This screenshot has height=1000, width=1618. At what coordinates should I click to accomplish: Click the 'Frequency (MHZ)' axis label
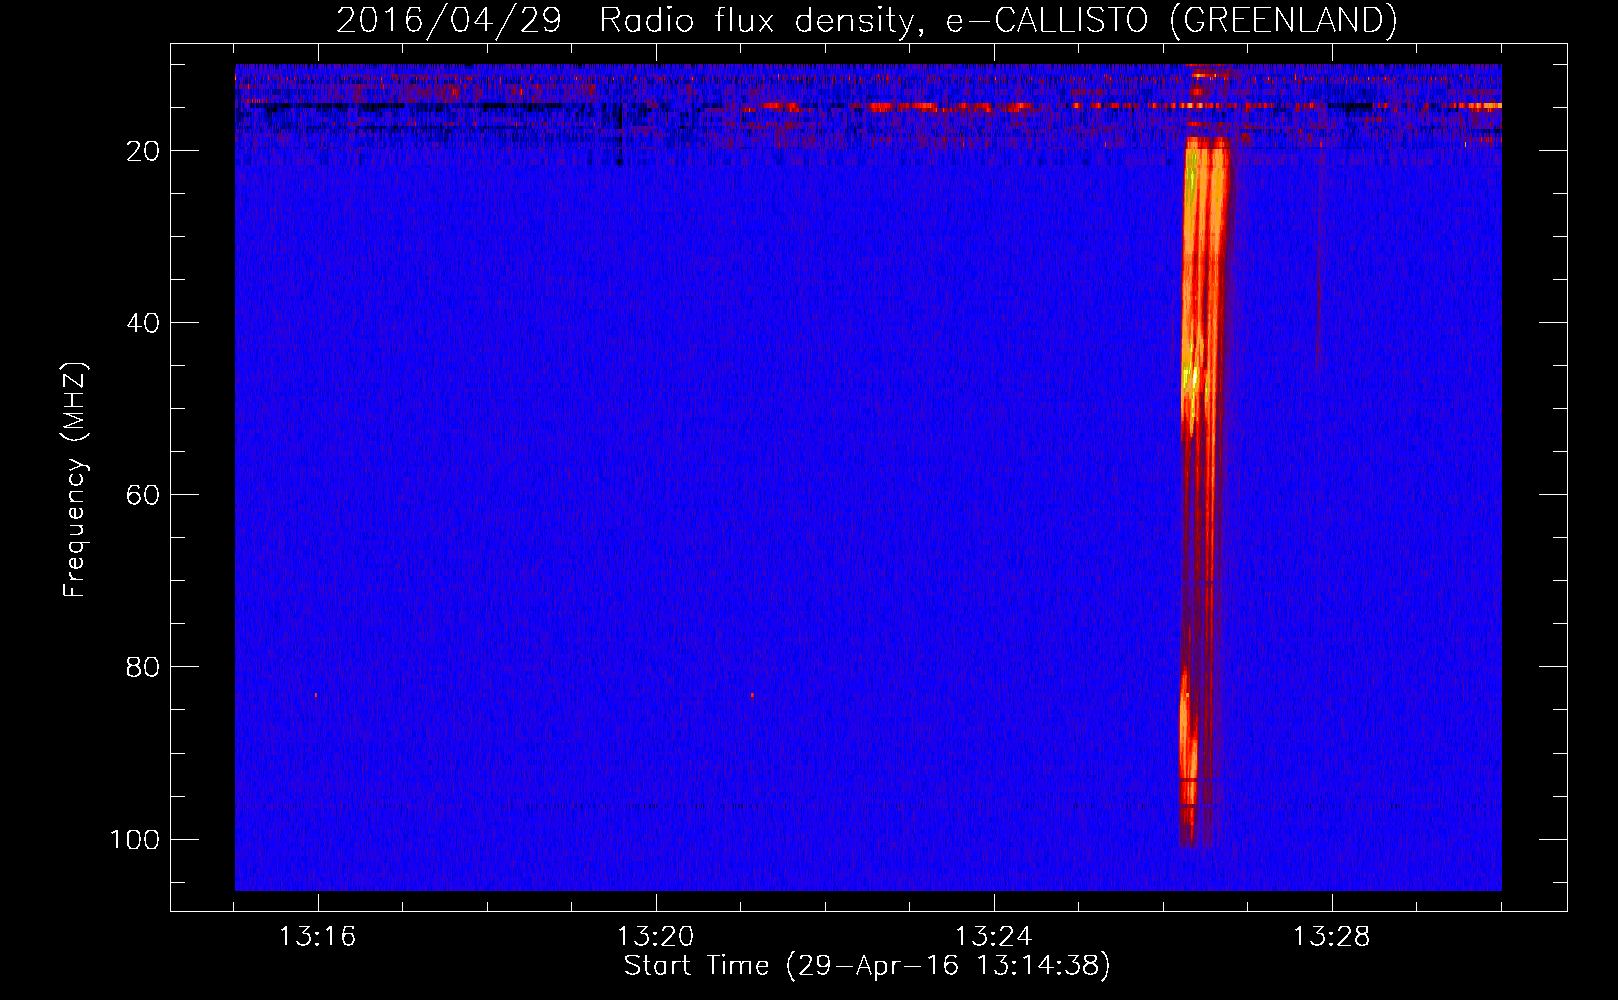coord(75,480)
